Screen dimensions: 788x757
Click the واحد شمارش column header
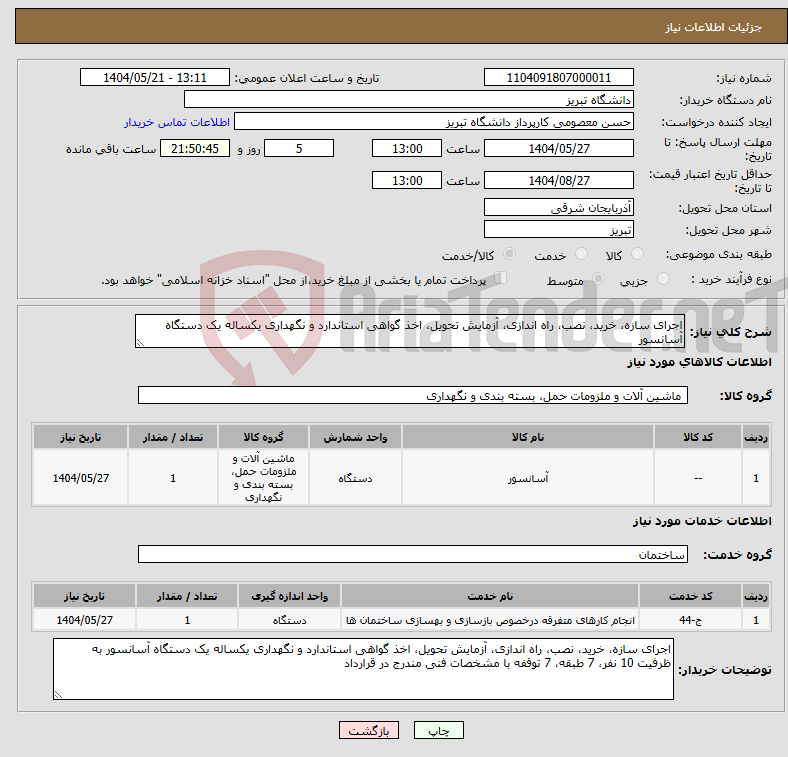tap(355, 437)
